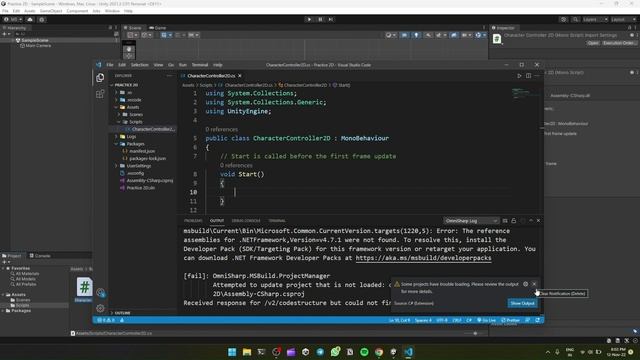Click Unity Play button
Screen dimensions: 640x360
(309, 19)
